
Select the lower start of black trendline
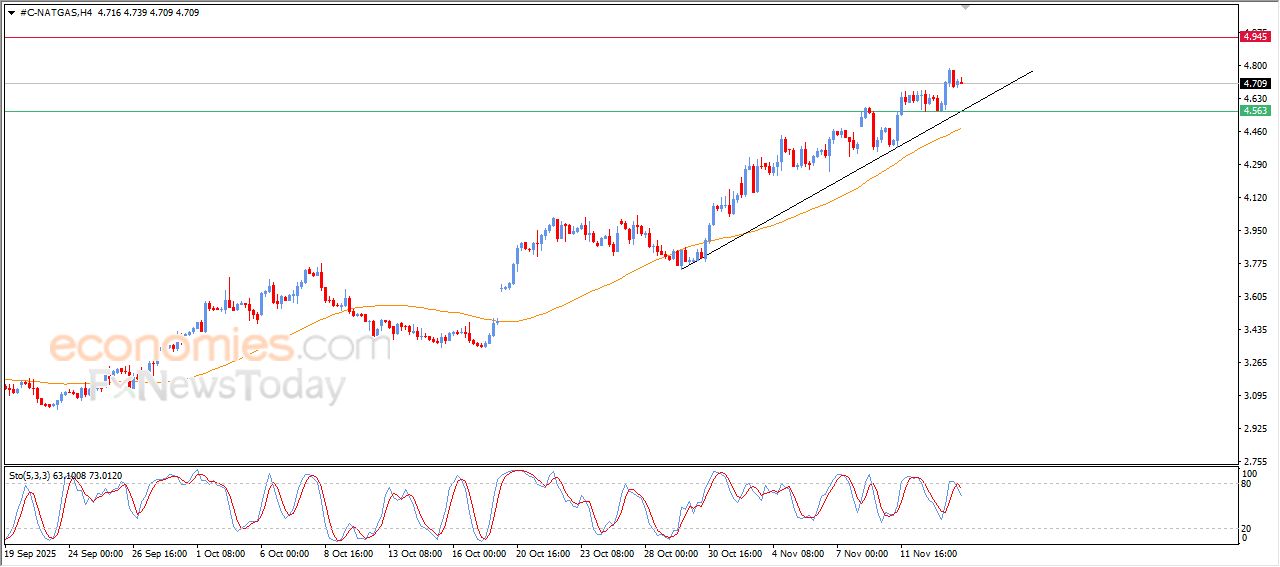[682, 268]
